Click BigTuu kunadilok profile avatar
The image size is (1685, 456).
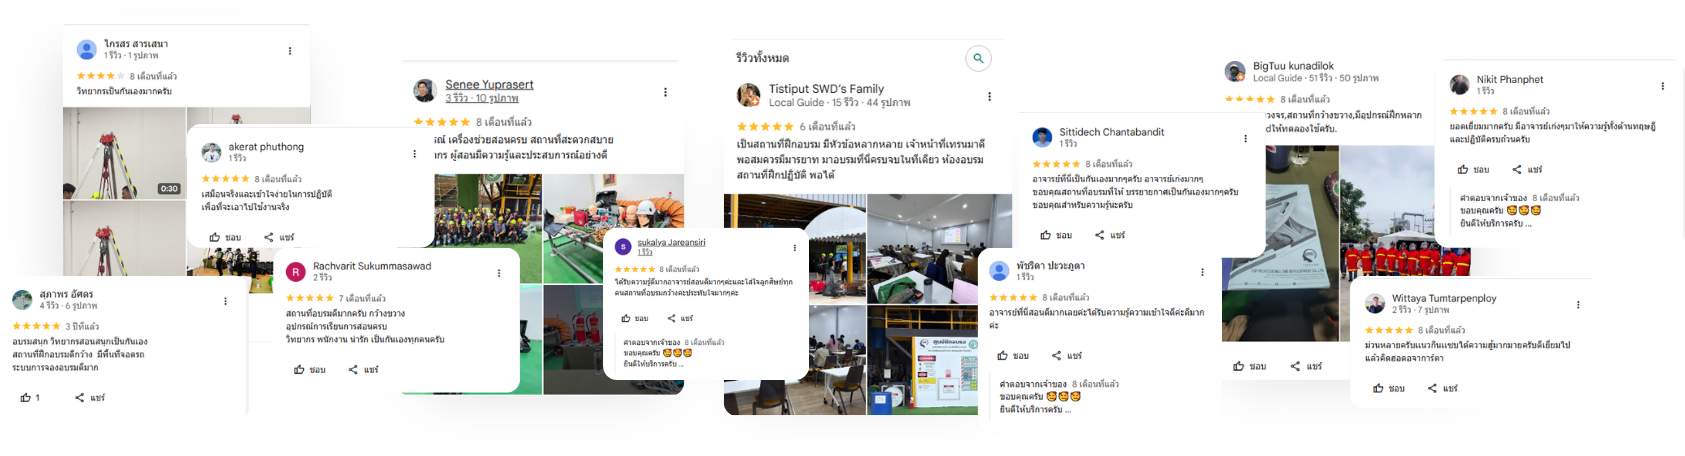coord(1234,71)
